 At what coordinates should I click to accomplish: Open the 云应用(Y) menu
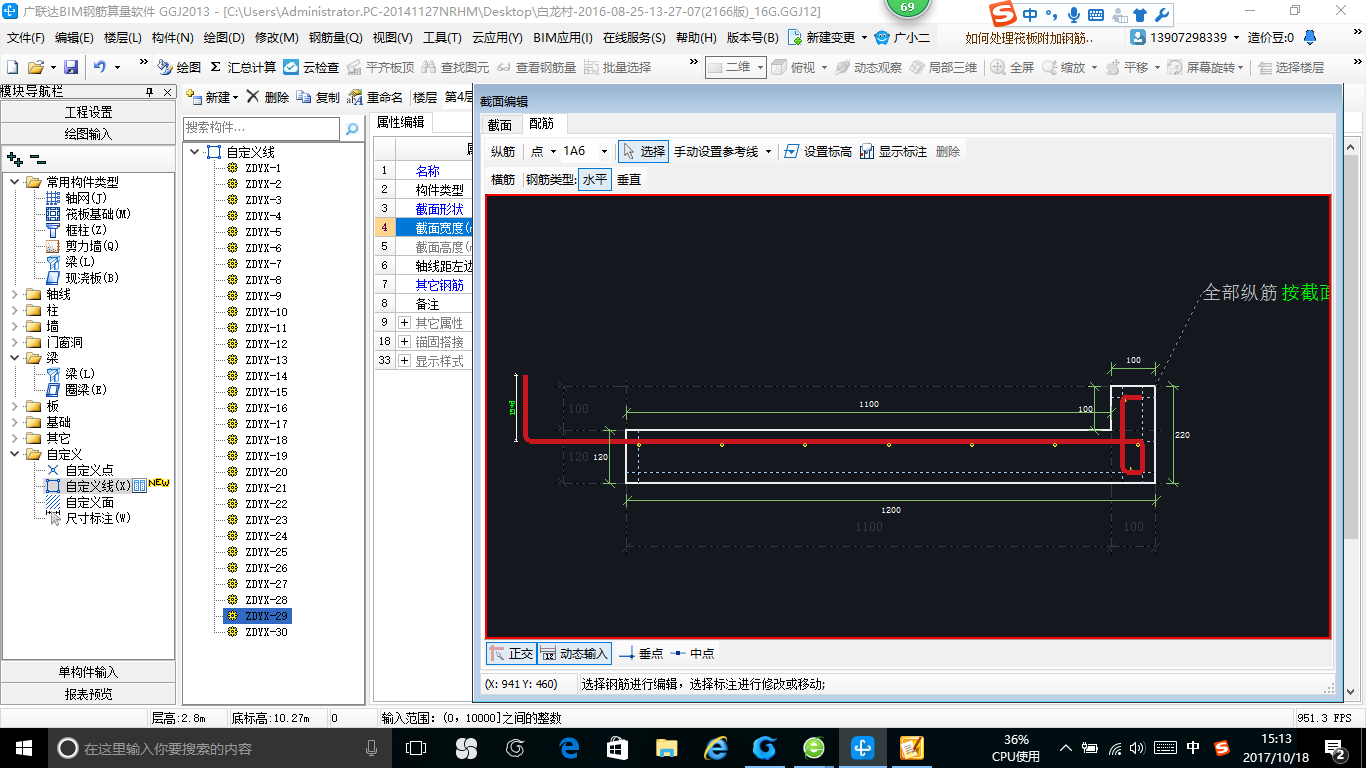pos(497,38)
